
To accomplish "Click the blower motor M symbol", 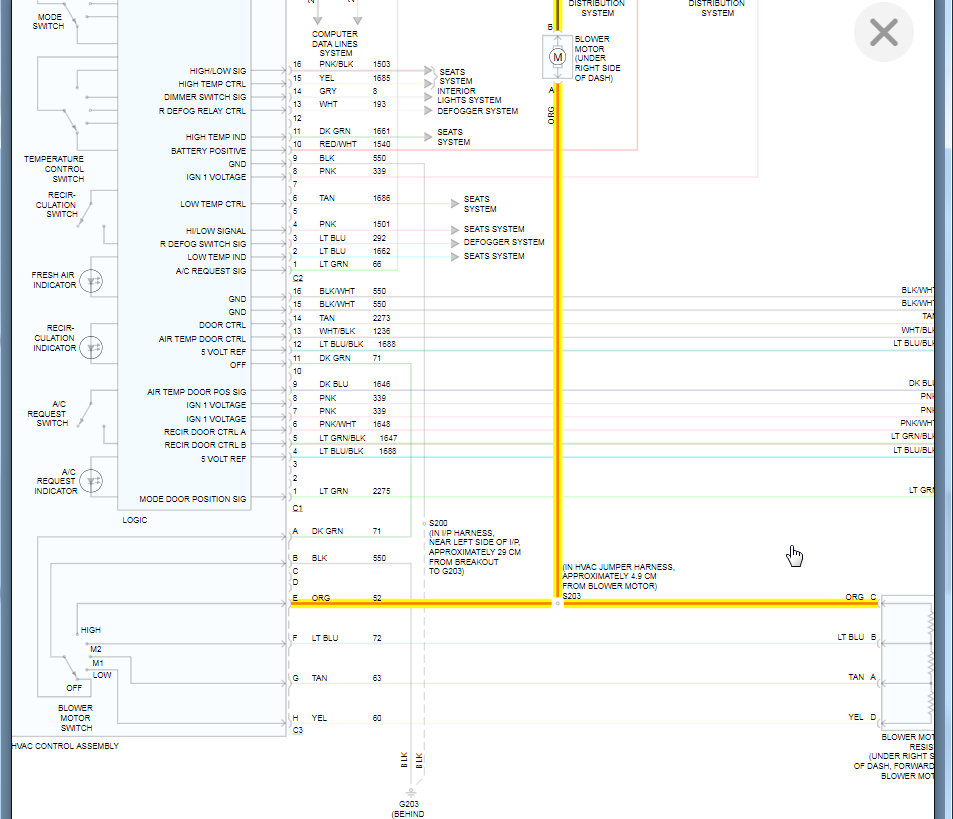I will 557,57.
